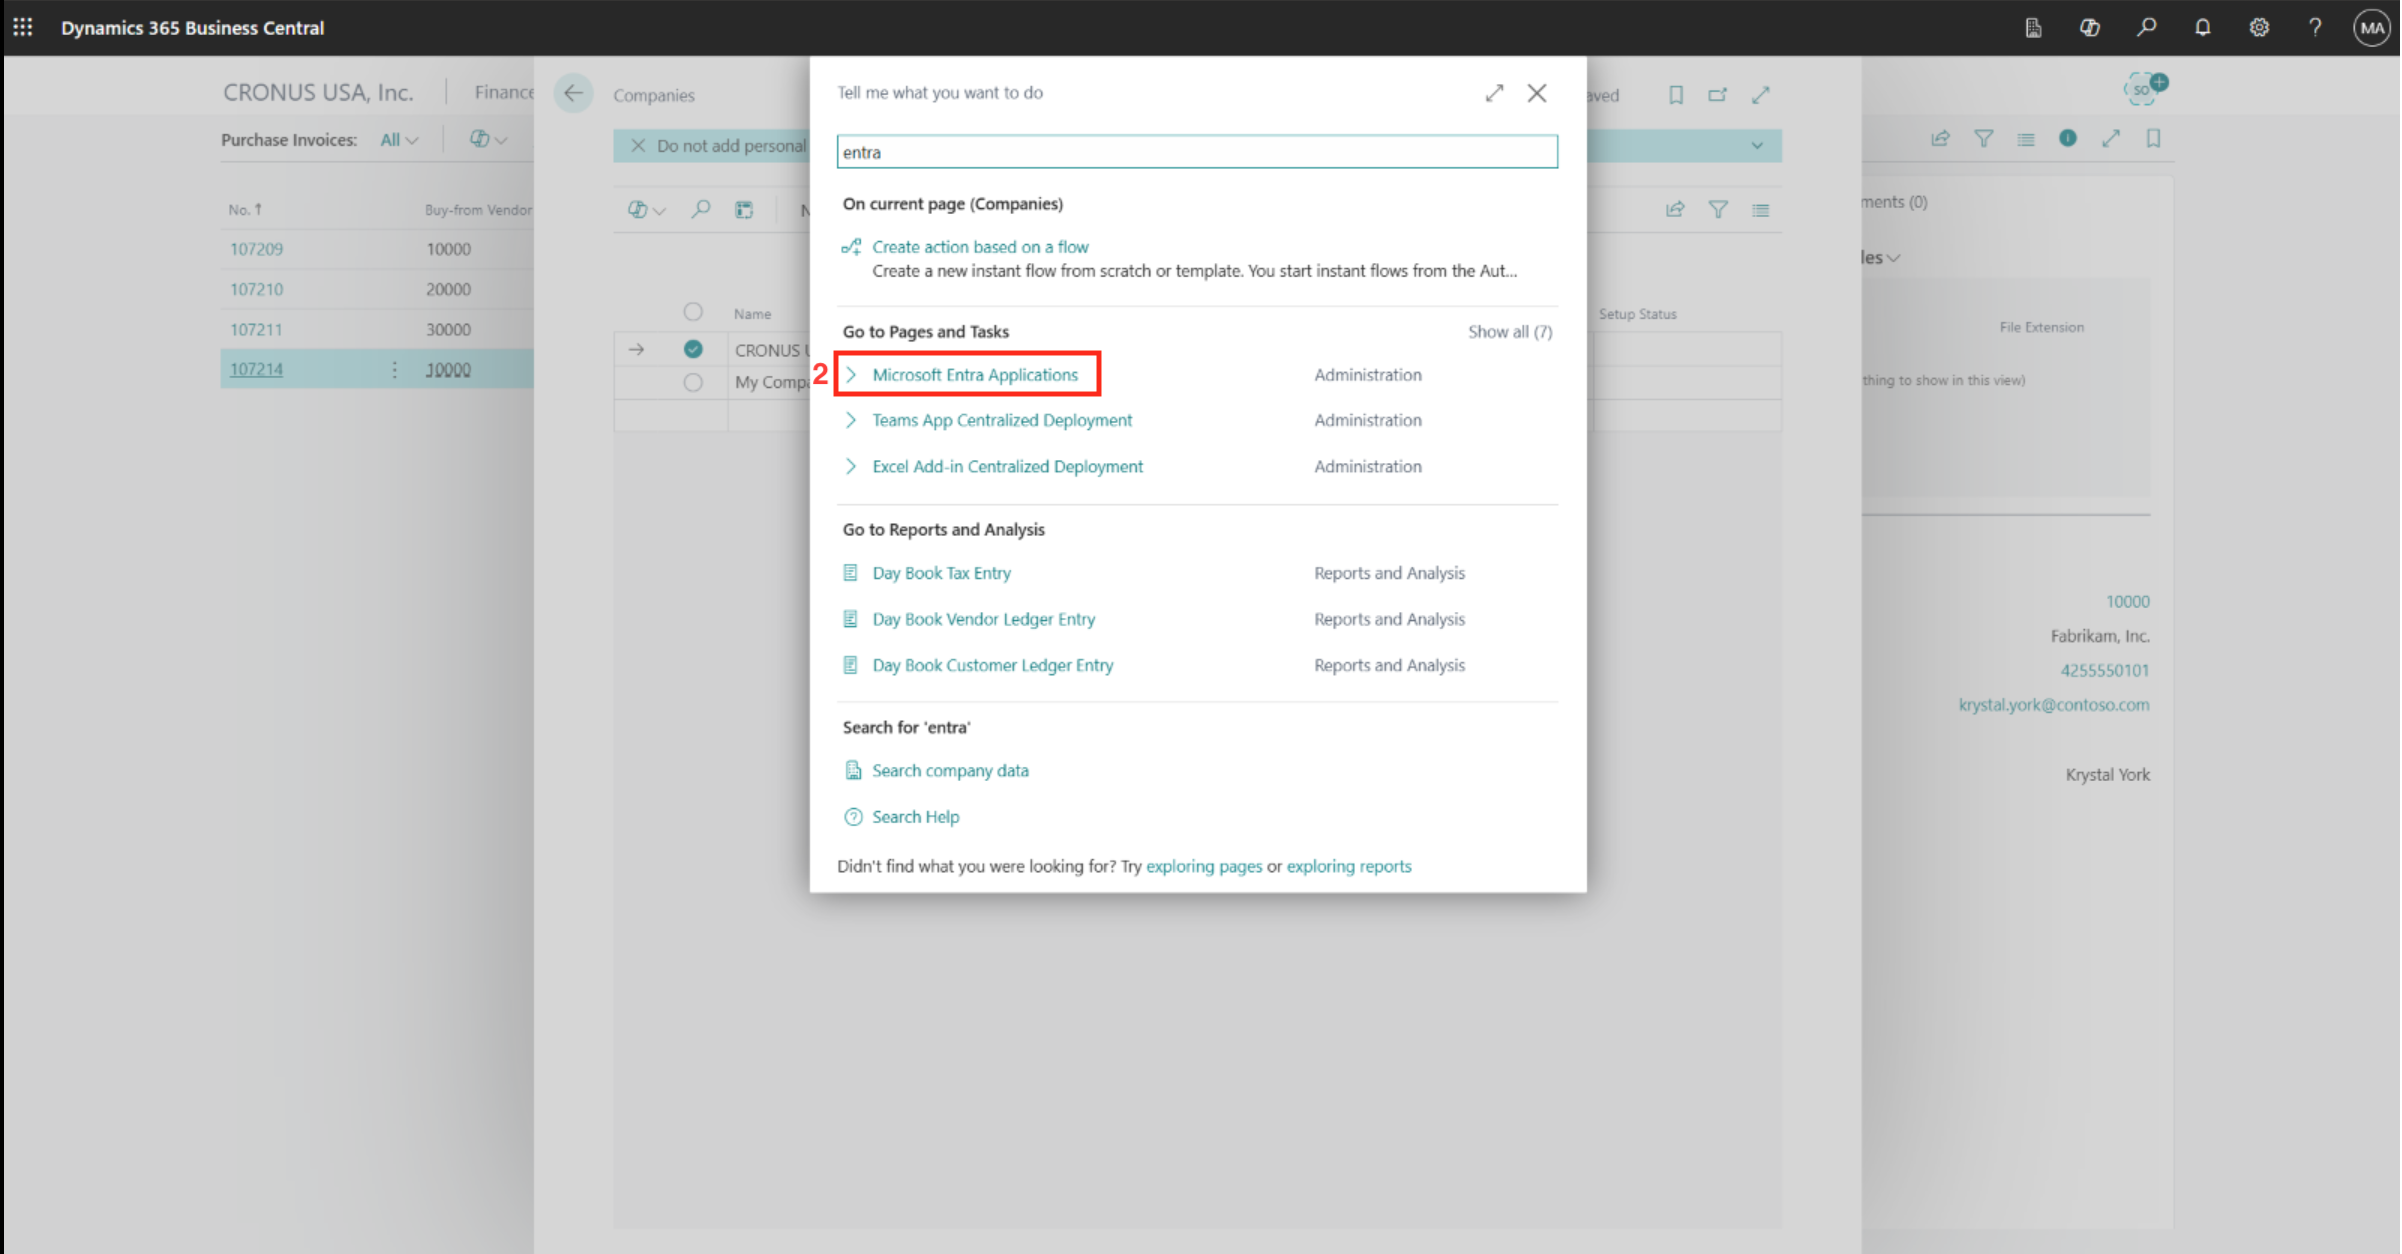The height and width of the screenshot is (1254, 2402).
Task: Open purchase invoice 107209
Action: pos(256,249)
